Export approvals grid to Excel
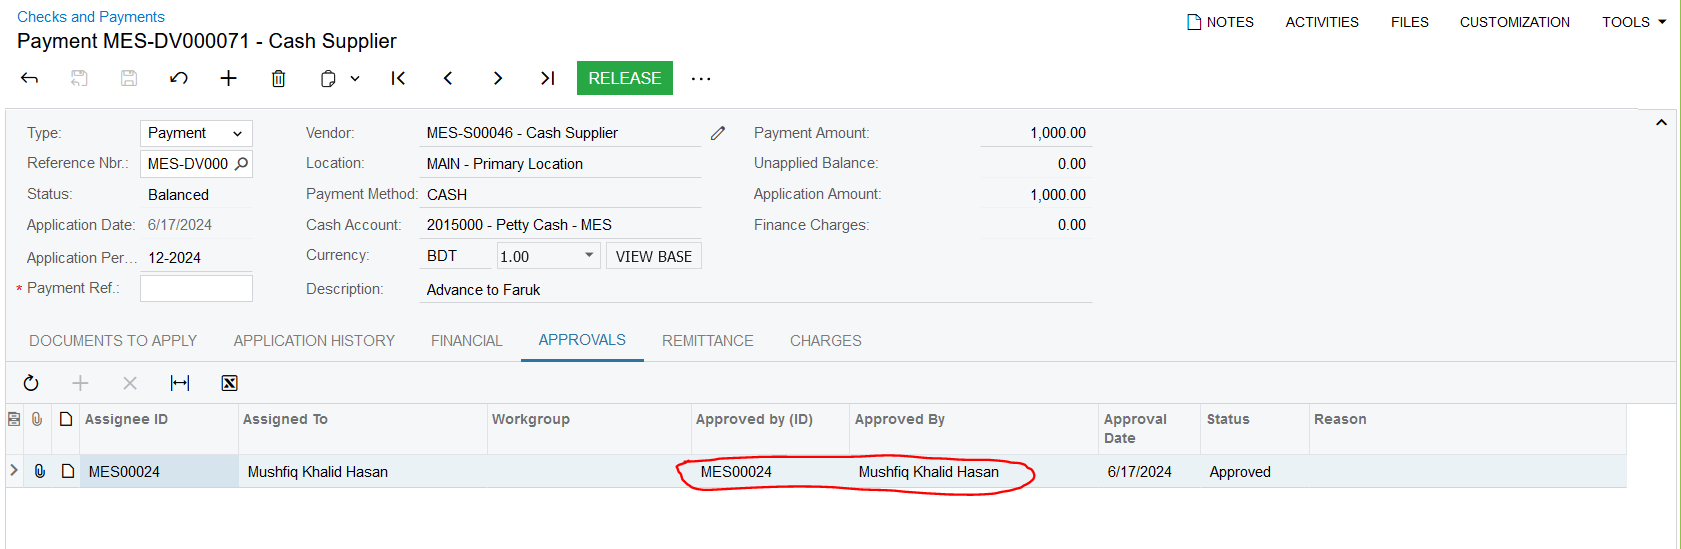1681x549 pixels. [x=229, y=383]
